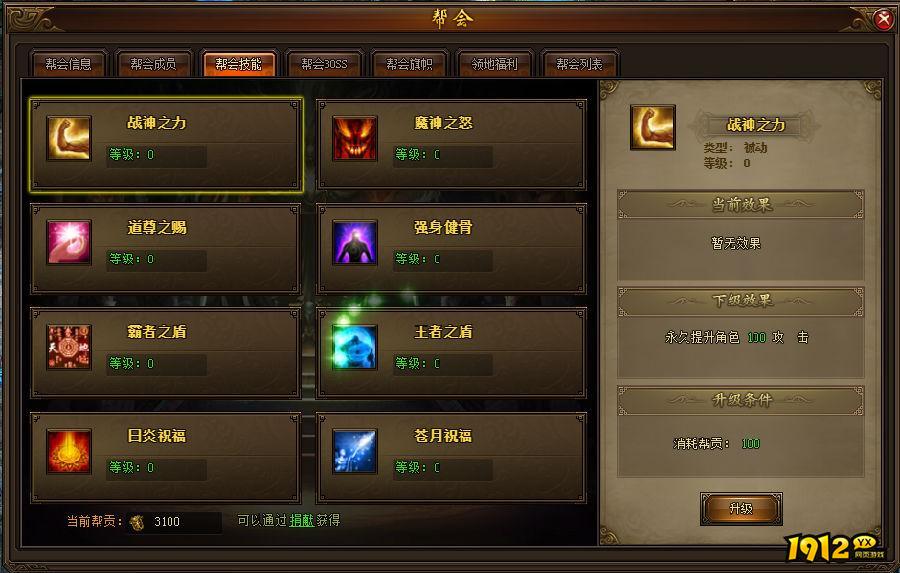This screenshot has width=900, height=573.
Task: Select the 强身健骨 purple figure icon
Action: (x=355, y=242)
